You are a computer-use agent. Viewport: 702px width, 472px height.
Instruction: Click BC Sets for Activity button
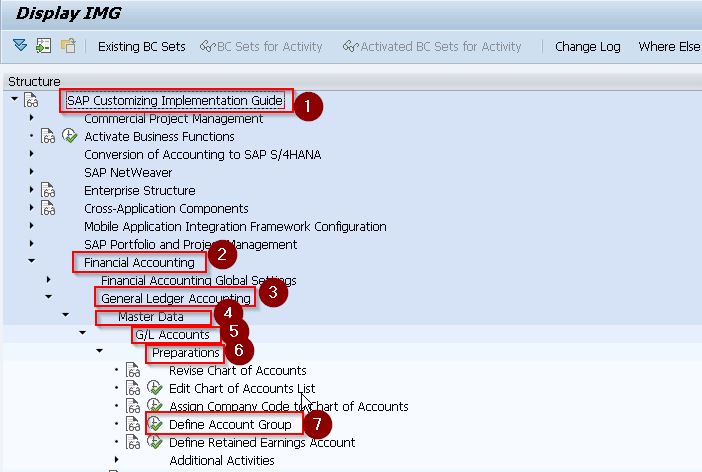click(261, 47)
